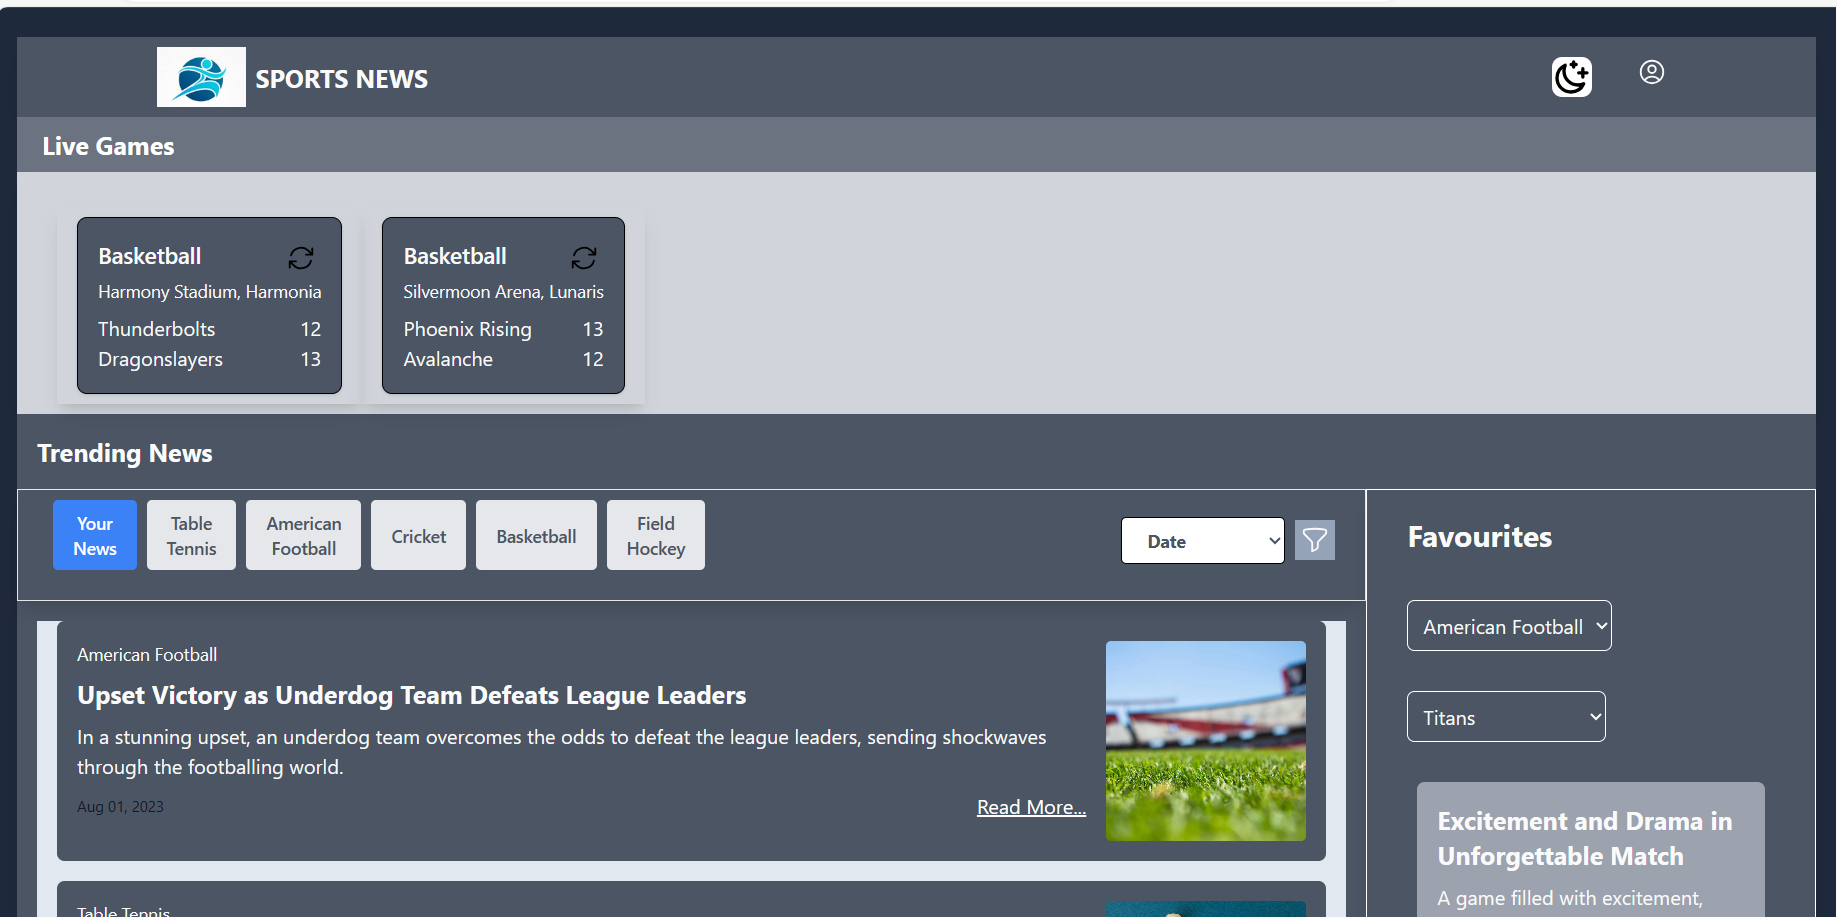Open the Titans favourite team dropdown
Viewport: 1837px width, 917px height.
(x=1505, y=716)
